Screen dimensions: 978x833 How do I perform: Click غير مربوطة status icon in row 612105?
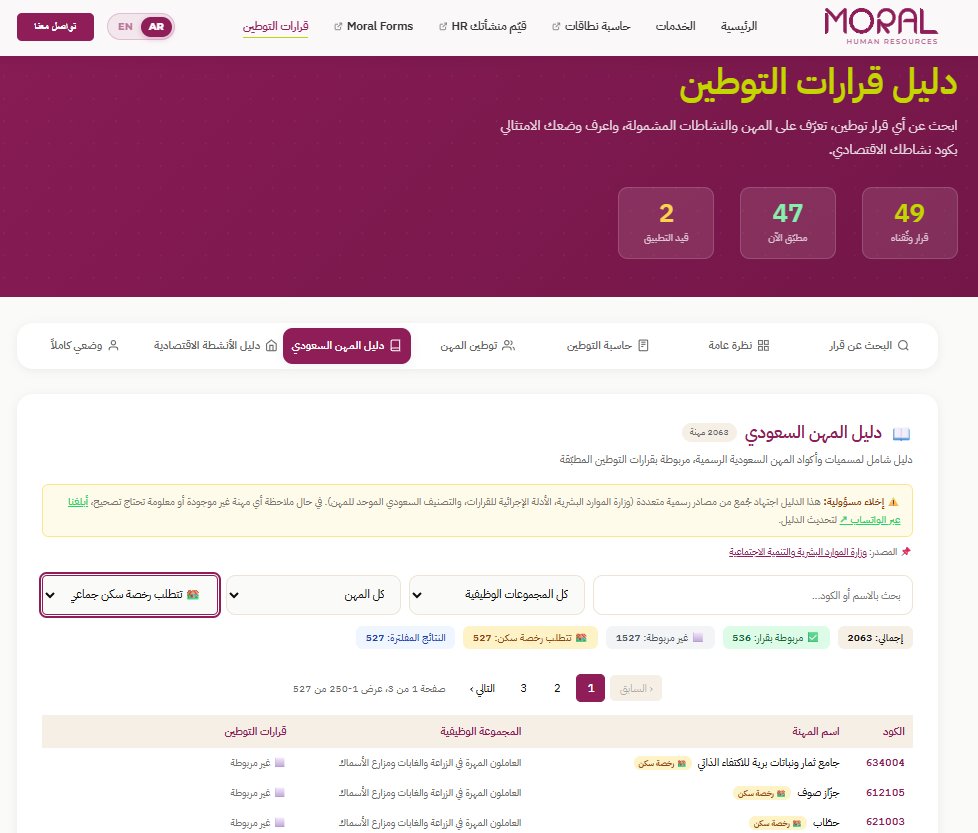pyautogui.click(x=279, y=792)
